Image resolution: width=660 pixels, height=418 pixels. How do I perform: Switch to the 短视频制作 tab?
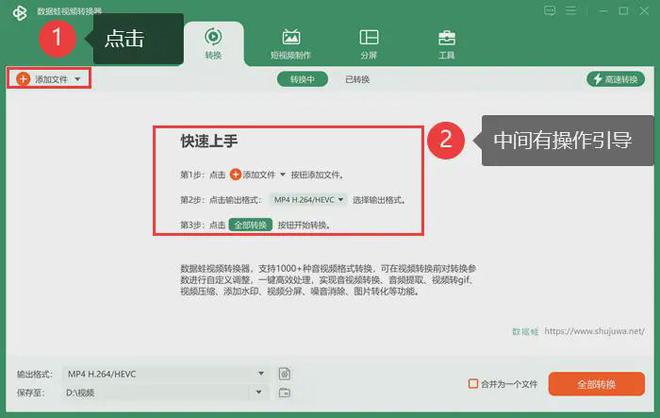click(x=290, y=44)
